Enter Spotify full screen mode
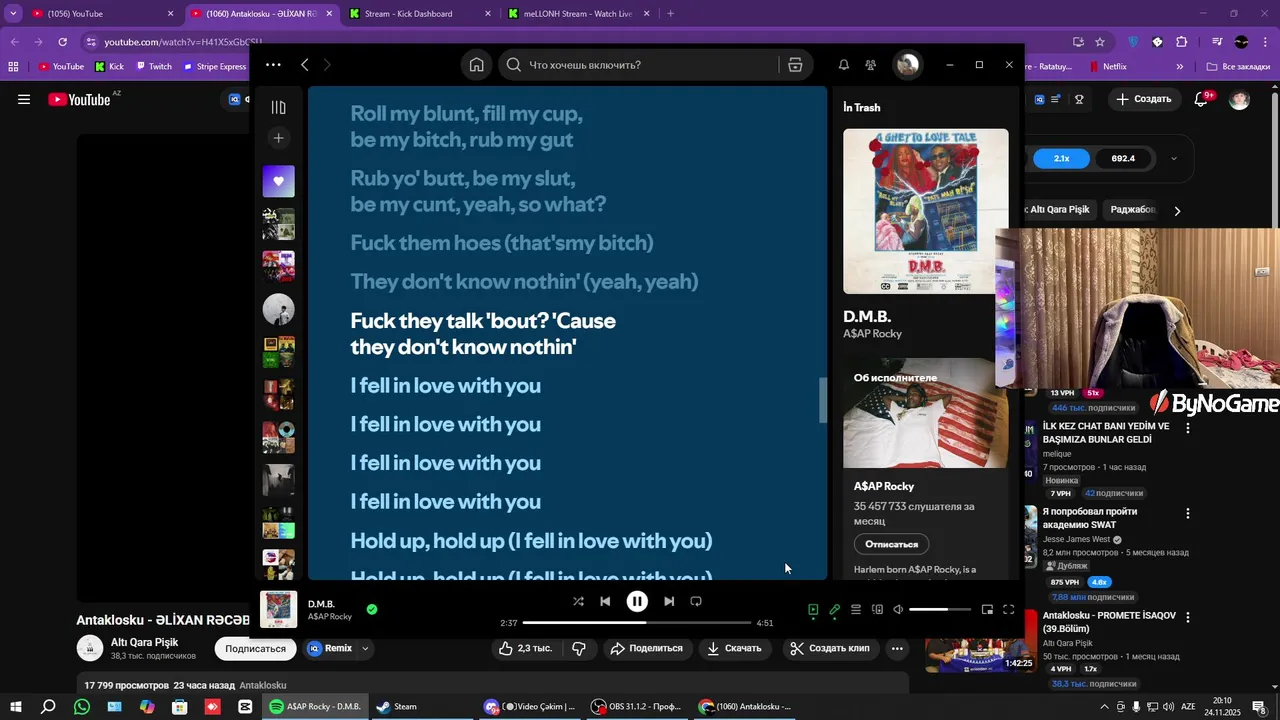The height and width of the screenshot is (720, 1280). pyautogui.click(x=1008, y=609)
